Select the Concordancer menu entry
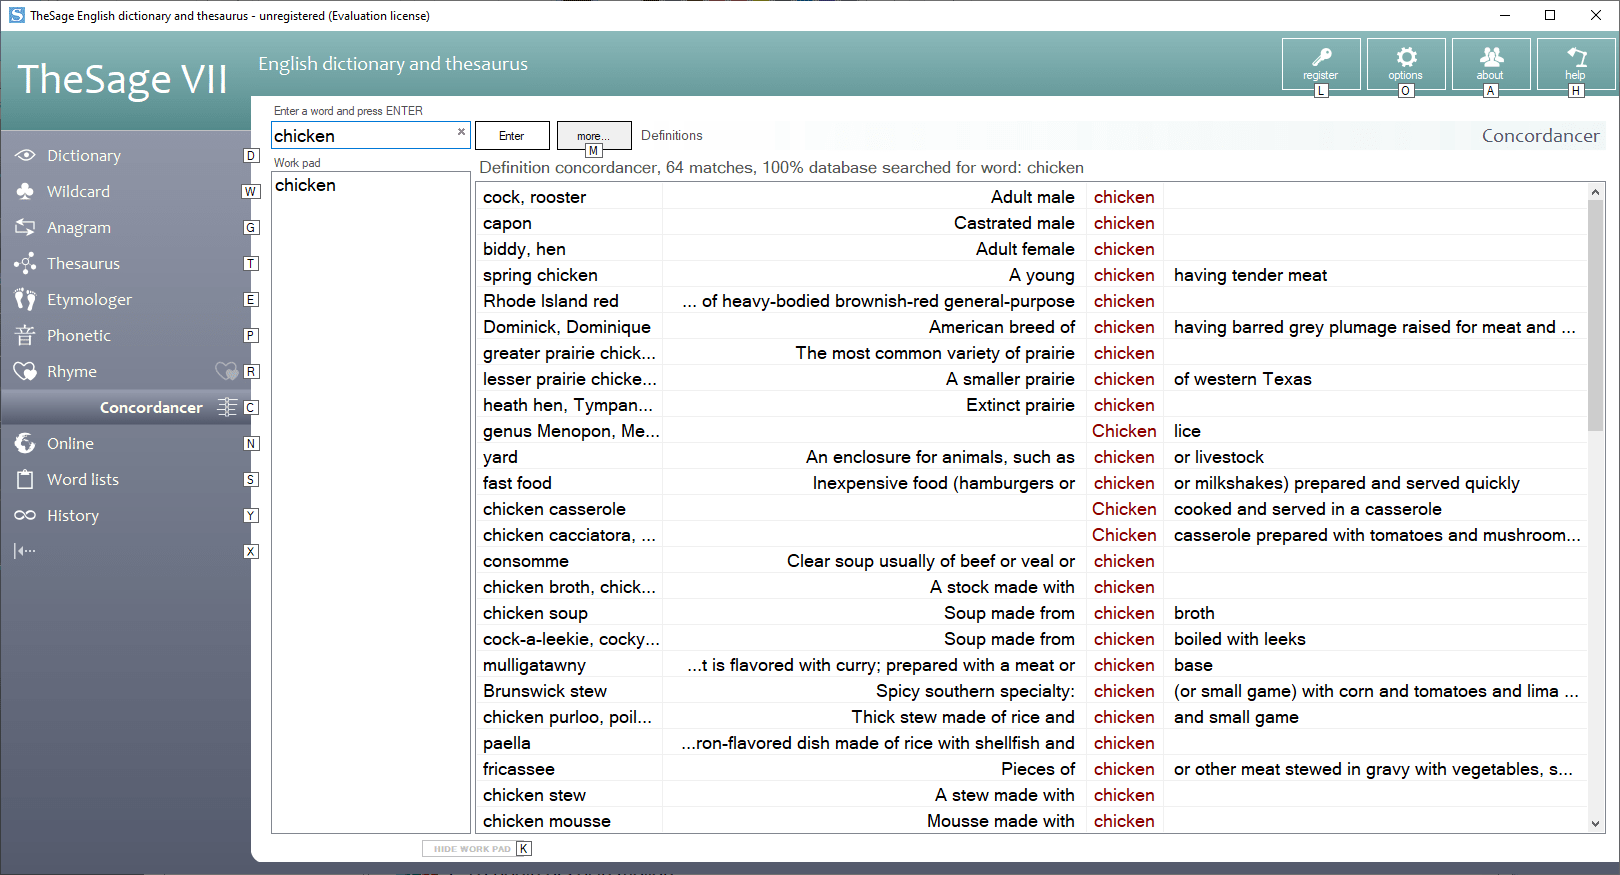Viewport: 1620px width, 875px height. (151, 407)
